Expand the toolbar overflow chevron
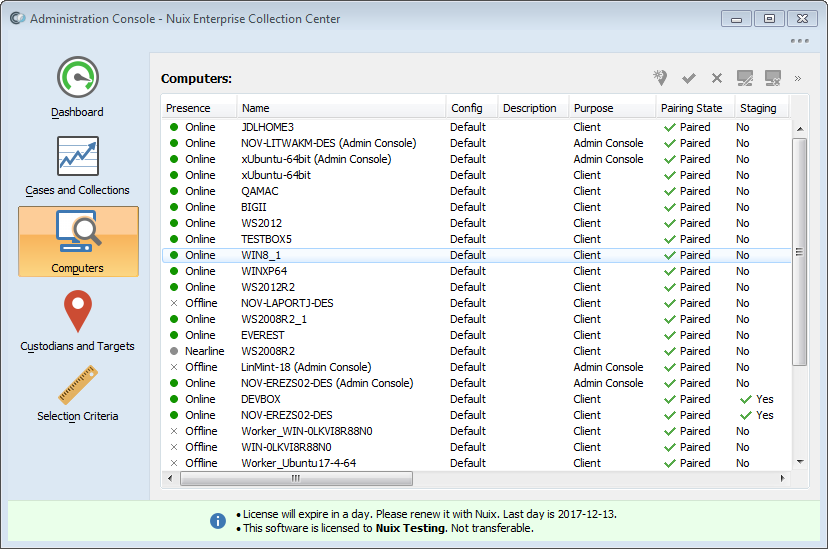This screenshot has width=828, height=549. (798, 79)
